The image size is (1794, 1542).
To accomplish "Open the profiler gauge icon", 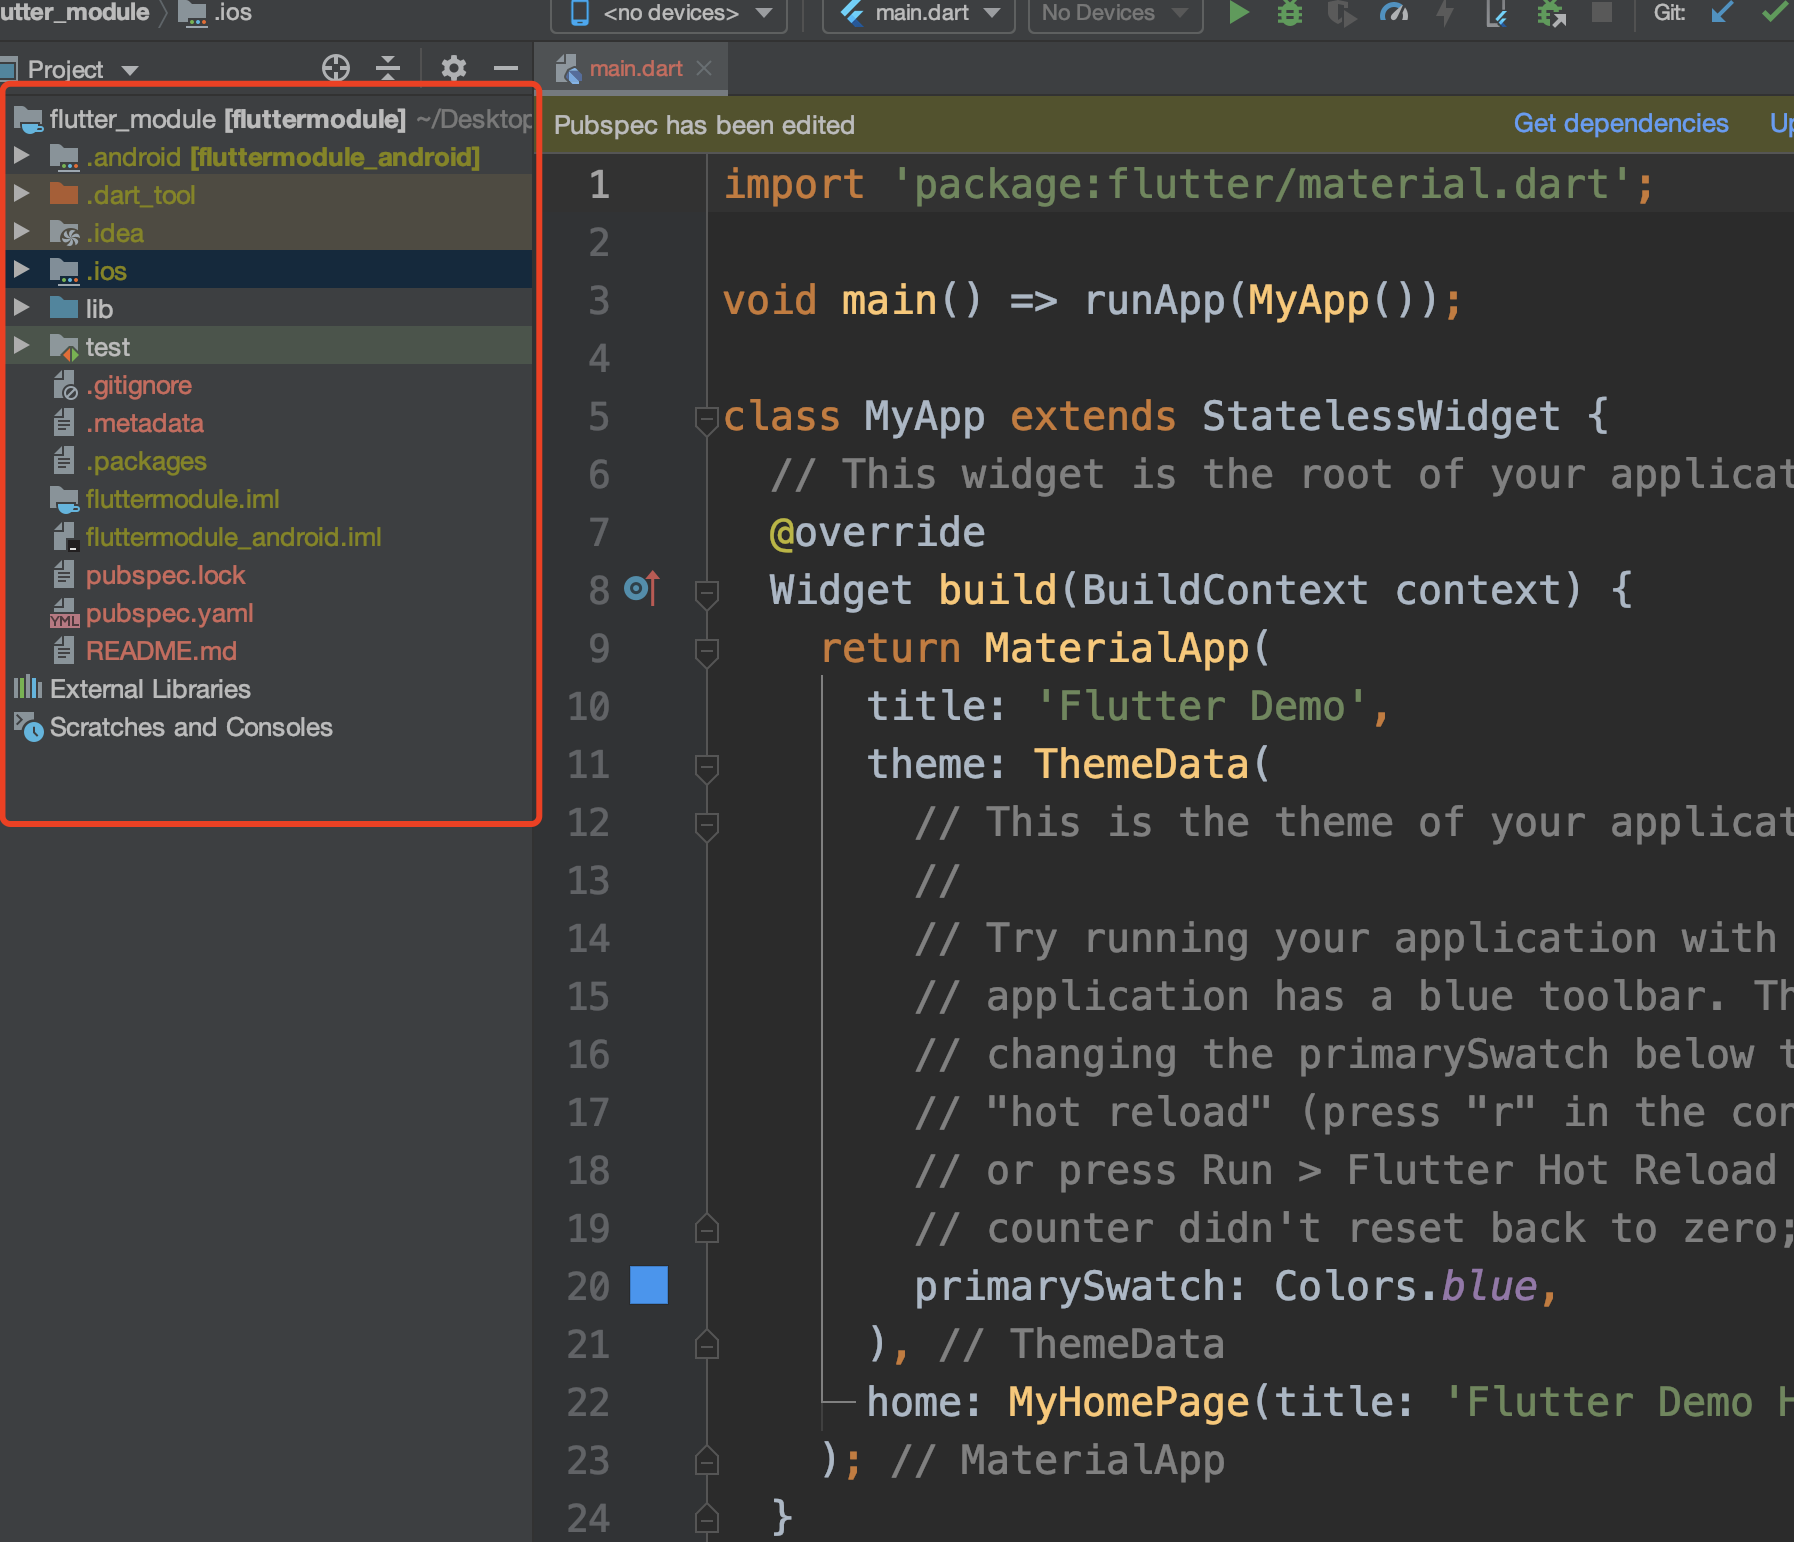I will 1393,13.
